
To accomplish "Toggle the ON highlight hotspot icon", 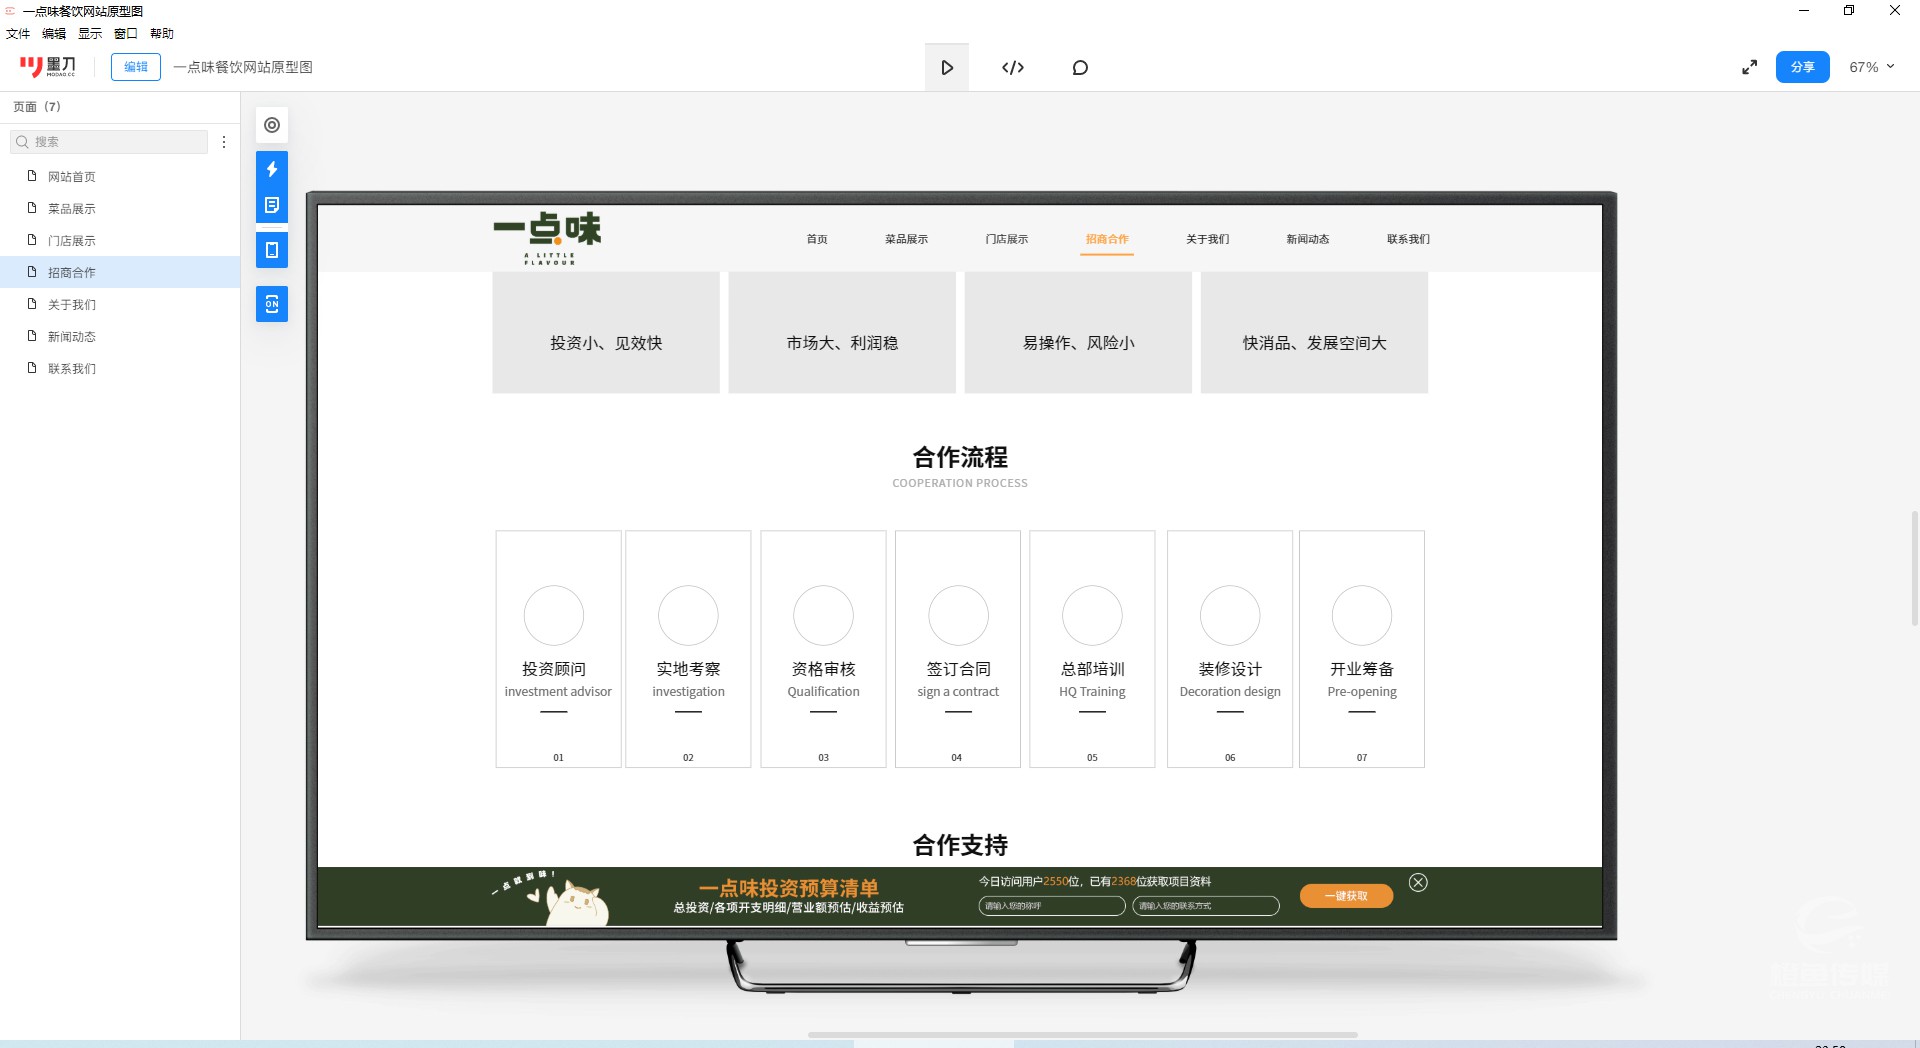I will [272, 304].
